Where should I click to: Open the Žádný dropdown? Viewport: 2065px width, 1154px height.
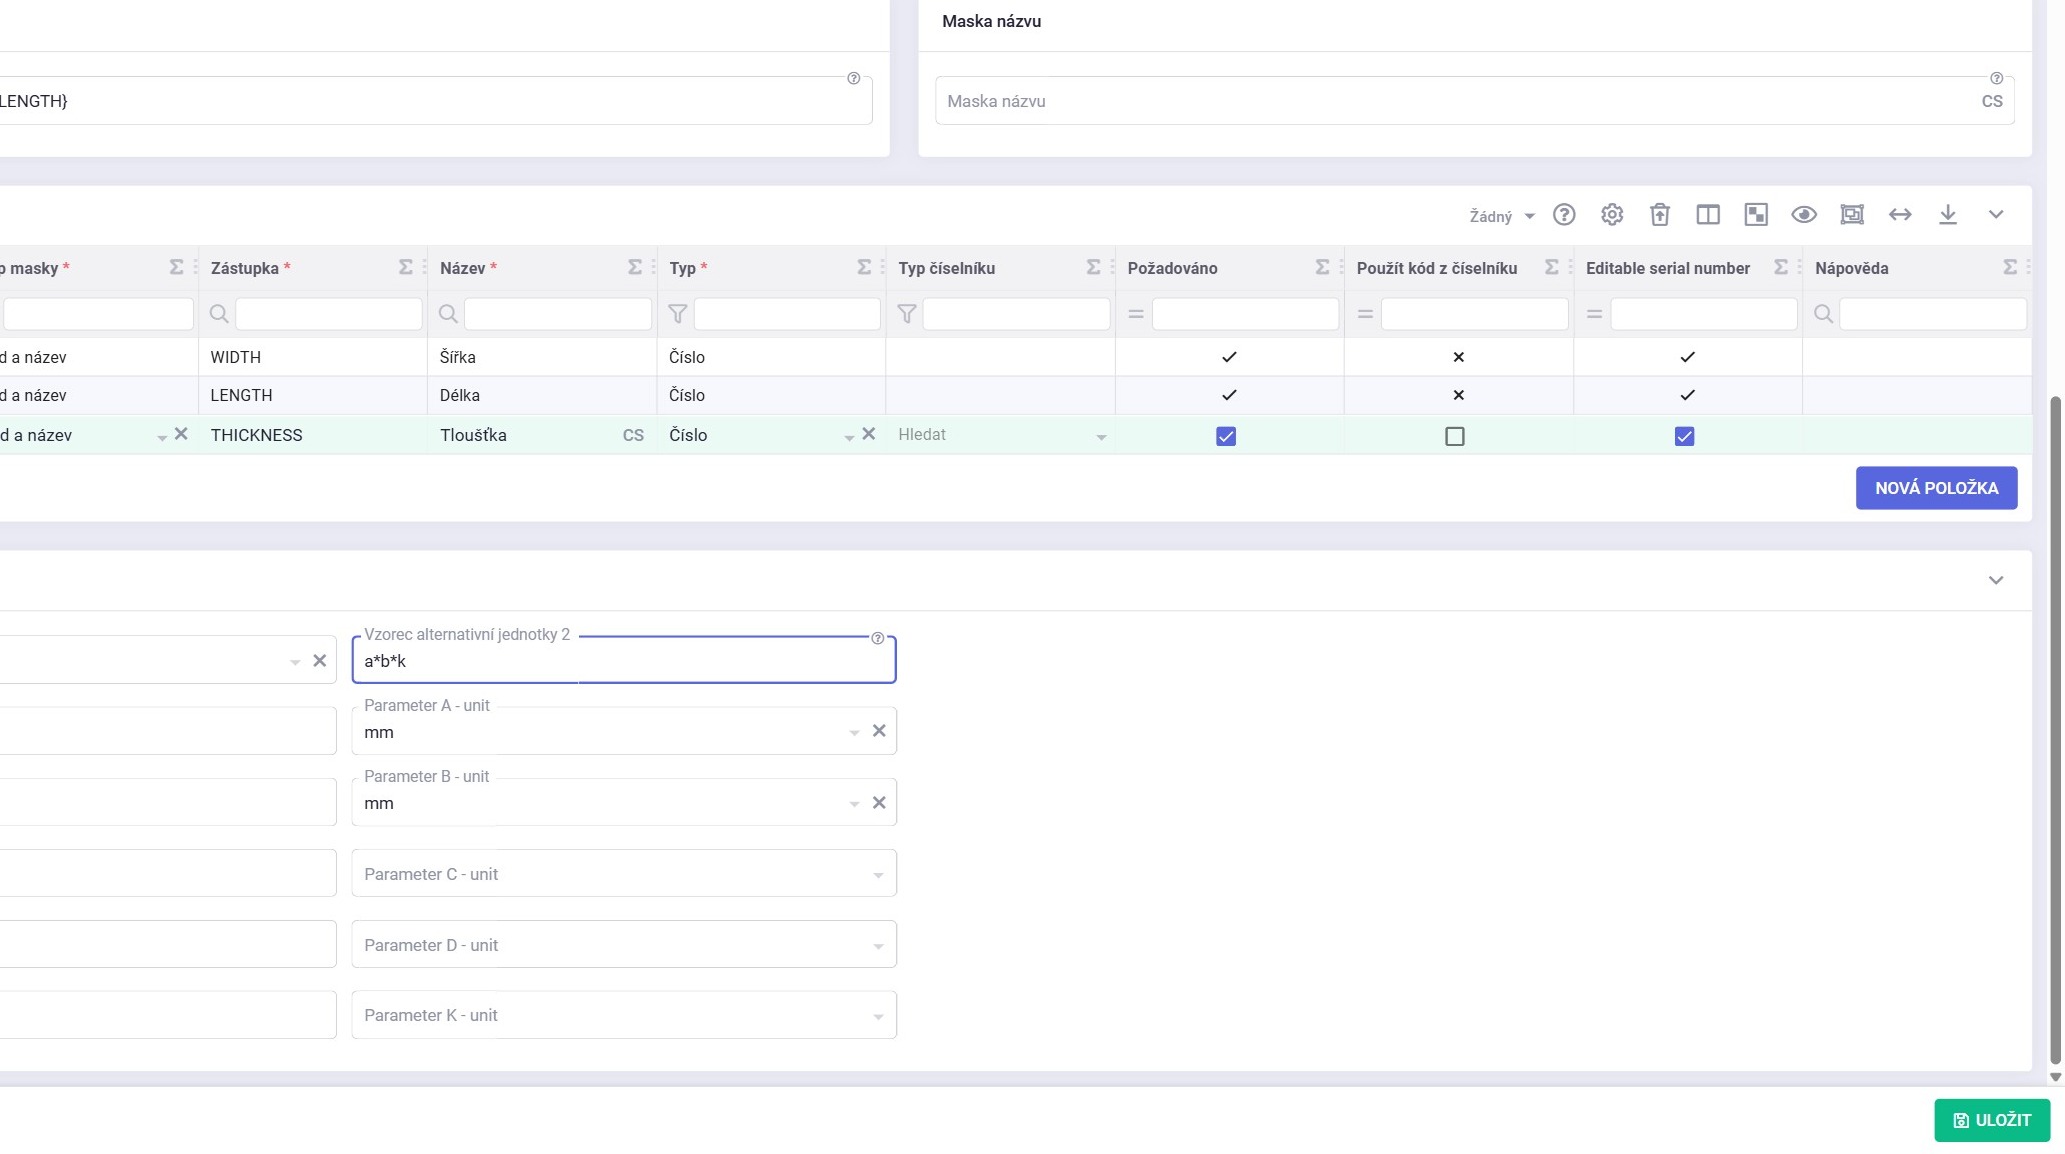[x=1501, y=217]
